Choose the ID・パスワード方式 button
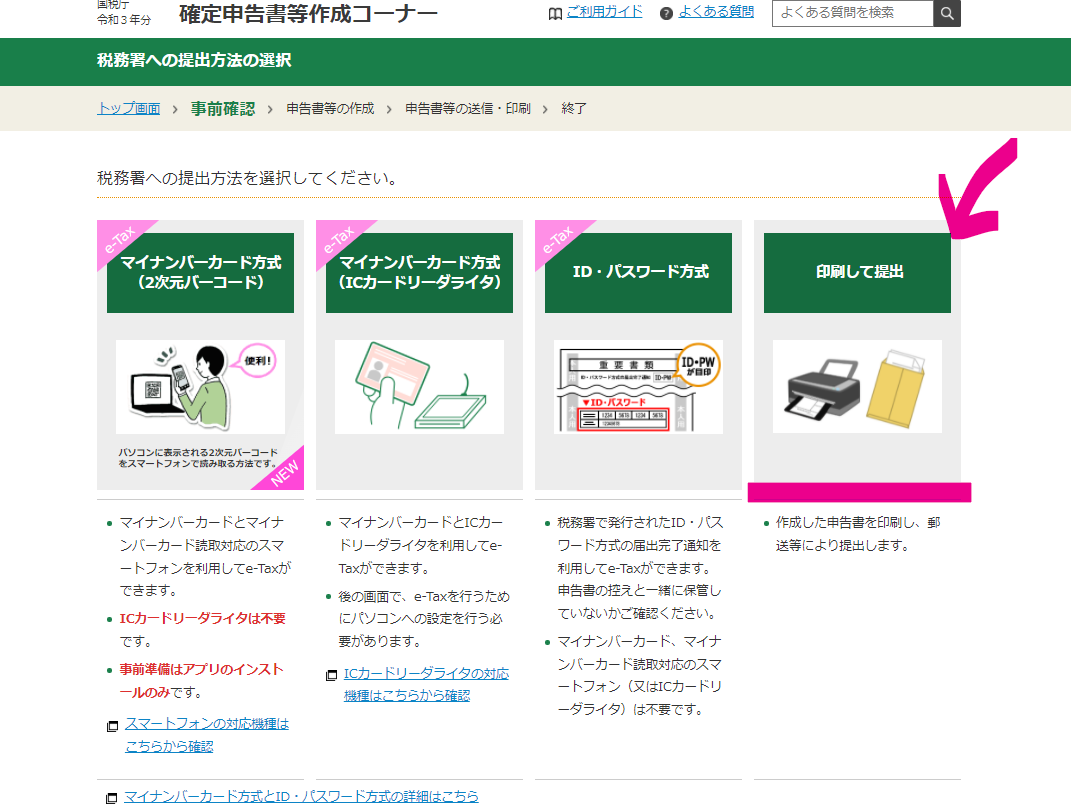The image size is (1071, 808). (638, 272)
